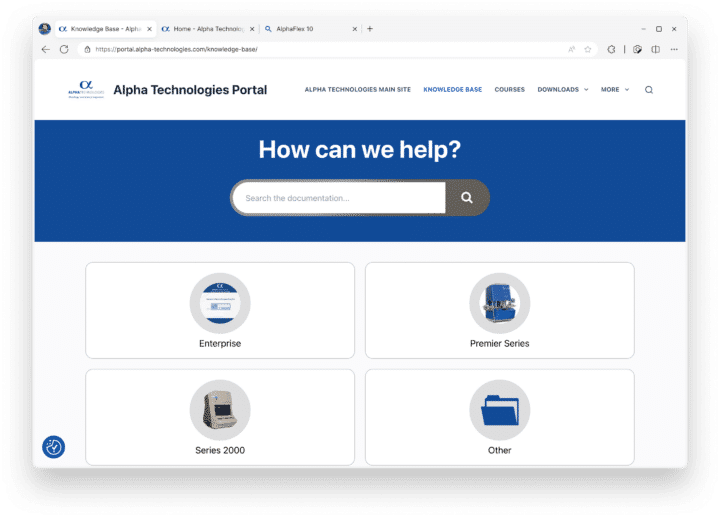Click Alpha Technologies Portal title
This screenshot has height=517, width=720.
190,90
